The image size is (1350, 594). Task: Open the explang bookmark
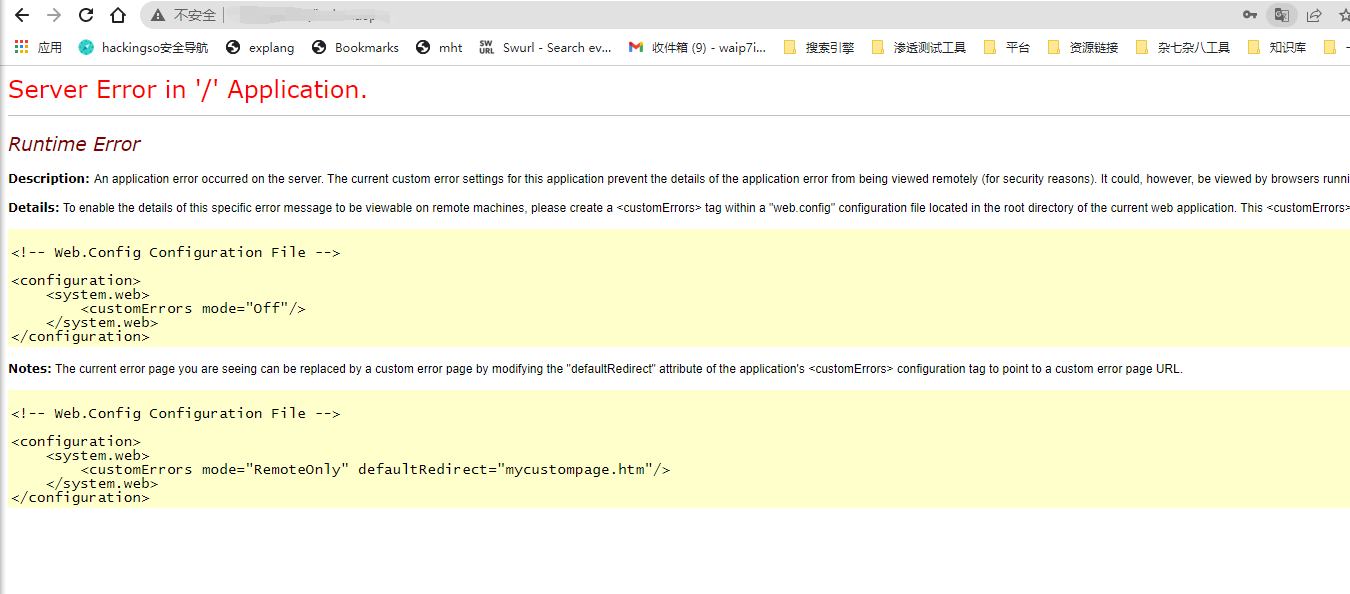click(x=260, y=47)
